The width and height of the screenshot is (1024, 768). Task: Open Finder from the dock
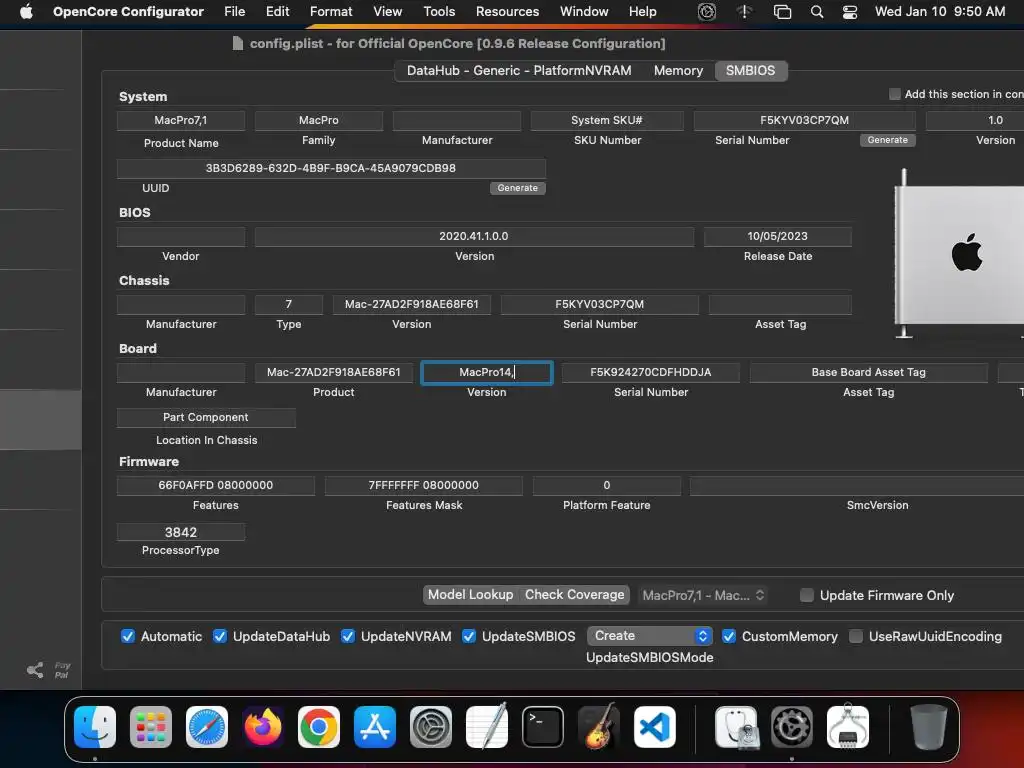coord(95,727)
